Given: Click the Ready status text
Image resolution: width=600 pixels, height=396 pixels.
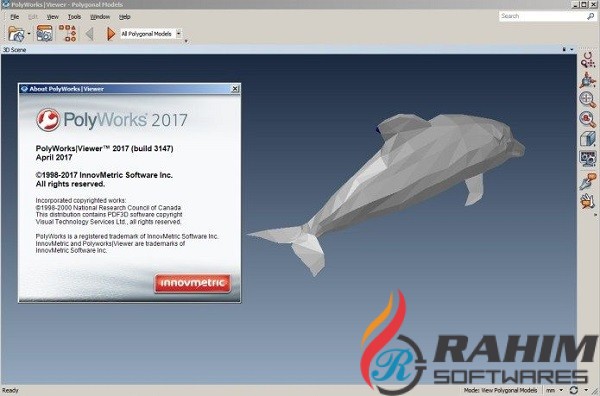Looking at the screenshot, I should tap(10, 390).
